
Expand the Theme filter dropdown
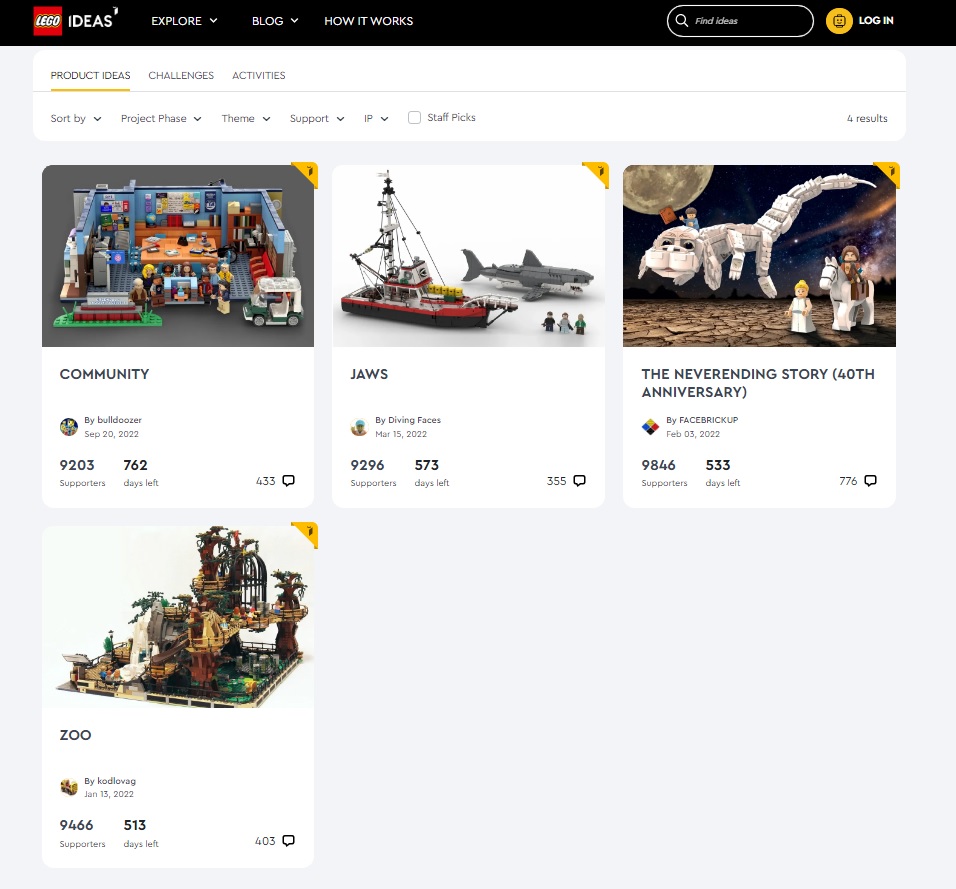coord(246,118)
